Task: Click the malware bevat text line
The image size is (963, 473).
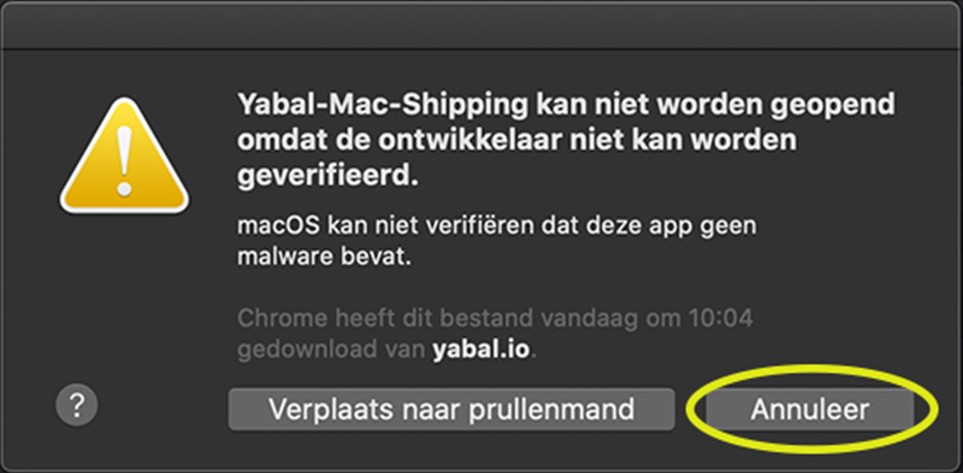Action: click(323, 256)
